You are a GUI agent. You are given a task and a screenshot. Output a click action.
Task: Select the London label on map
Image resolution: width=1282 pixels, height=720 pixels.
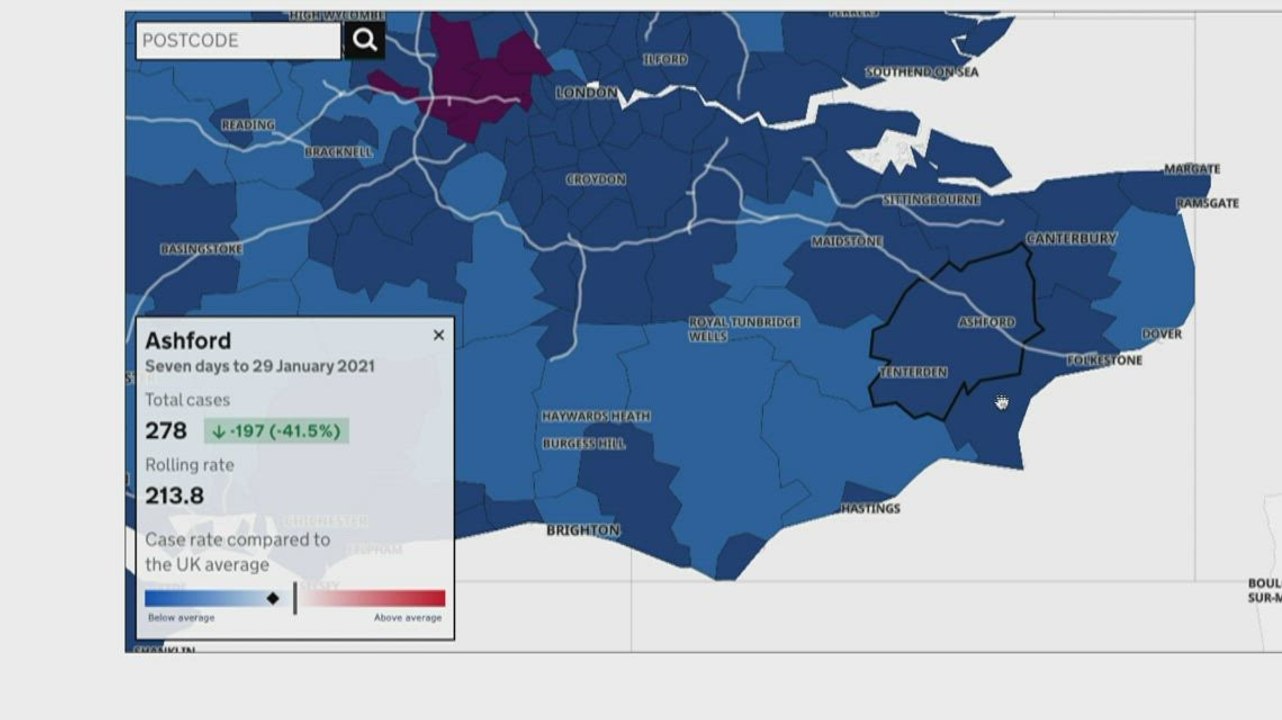(x=587, y=93)
